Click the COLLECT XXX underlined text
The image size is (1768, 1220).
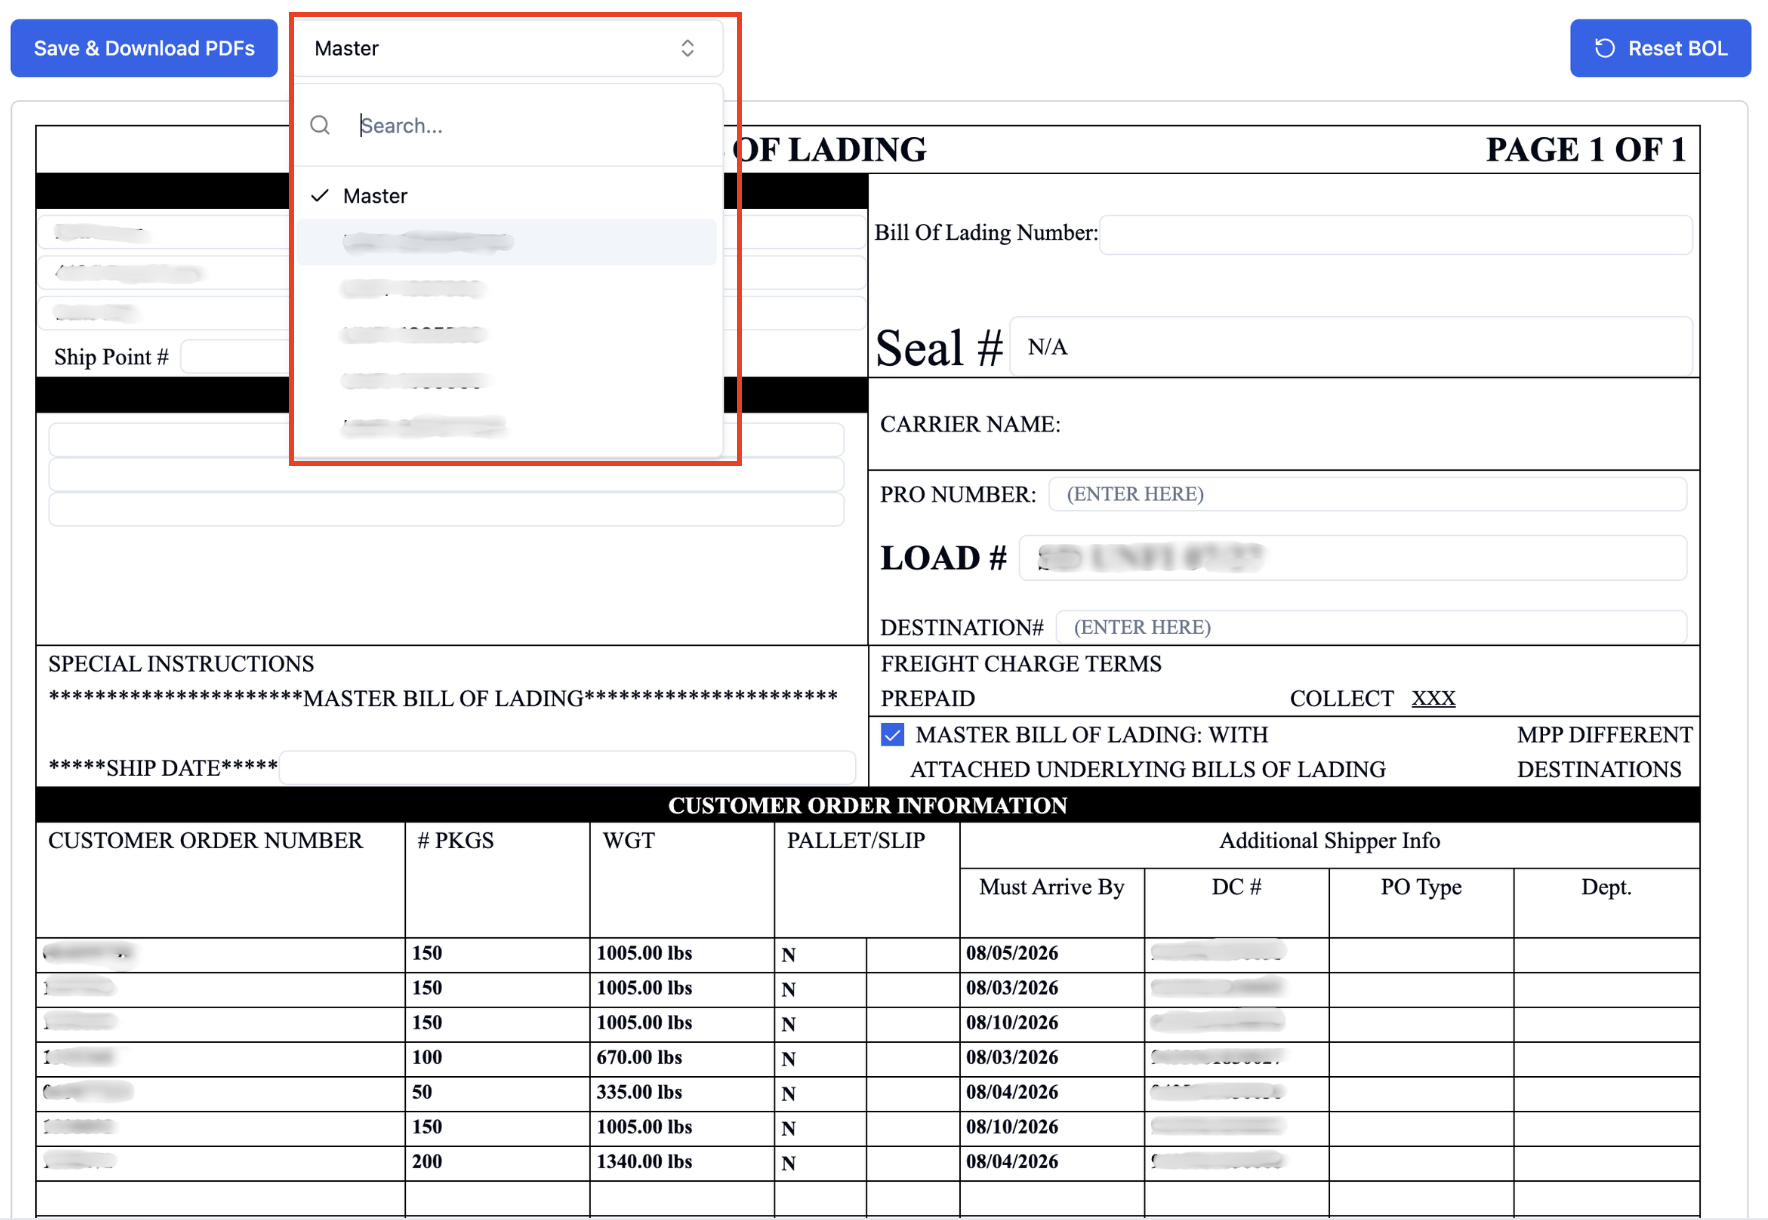[x=1433, y=698]
